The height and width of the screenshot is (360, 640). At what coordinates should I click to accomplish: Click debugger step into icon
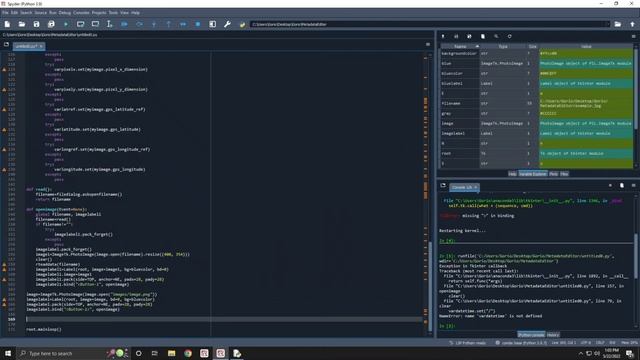[x=154, y=24]
